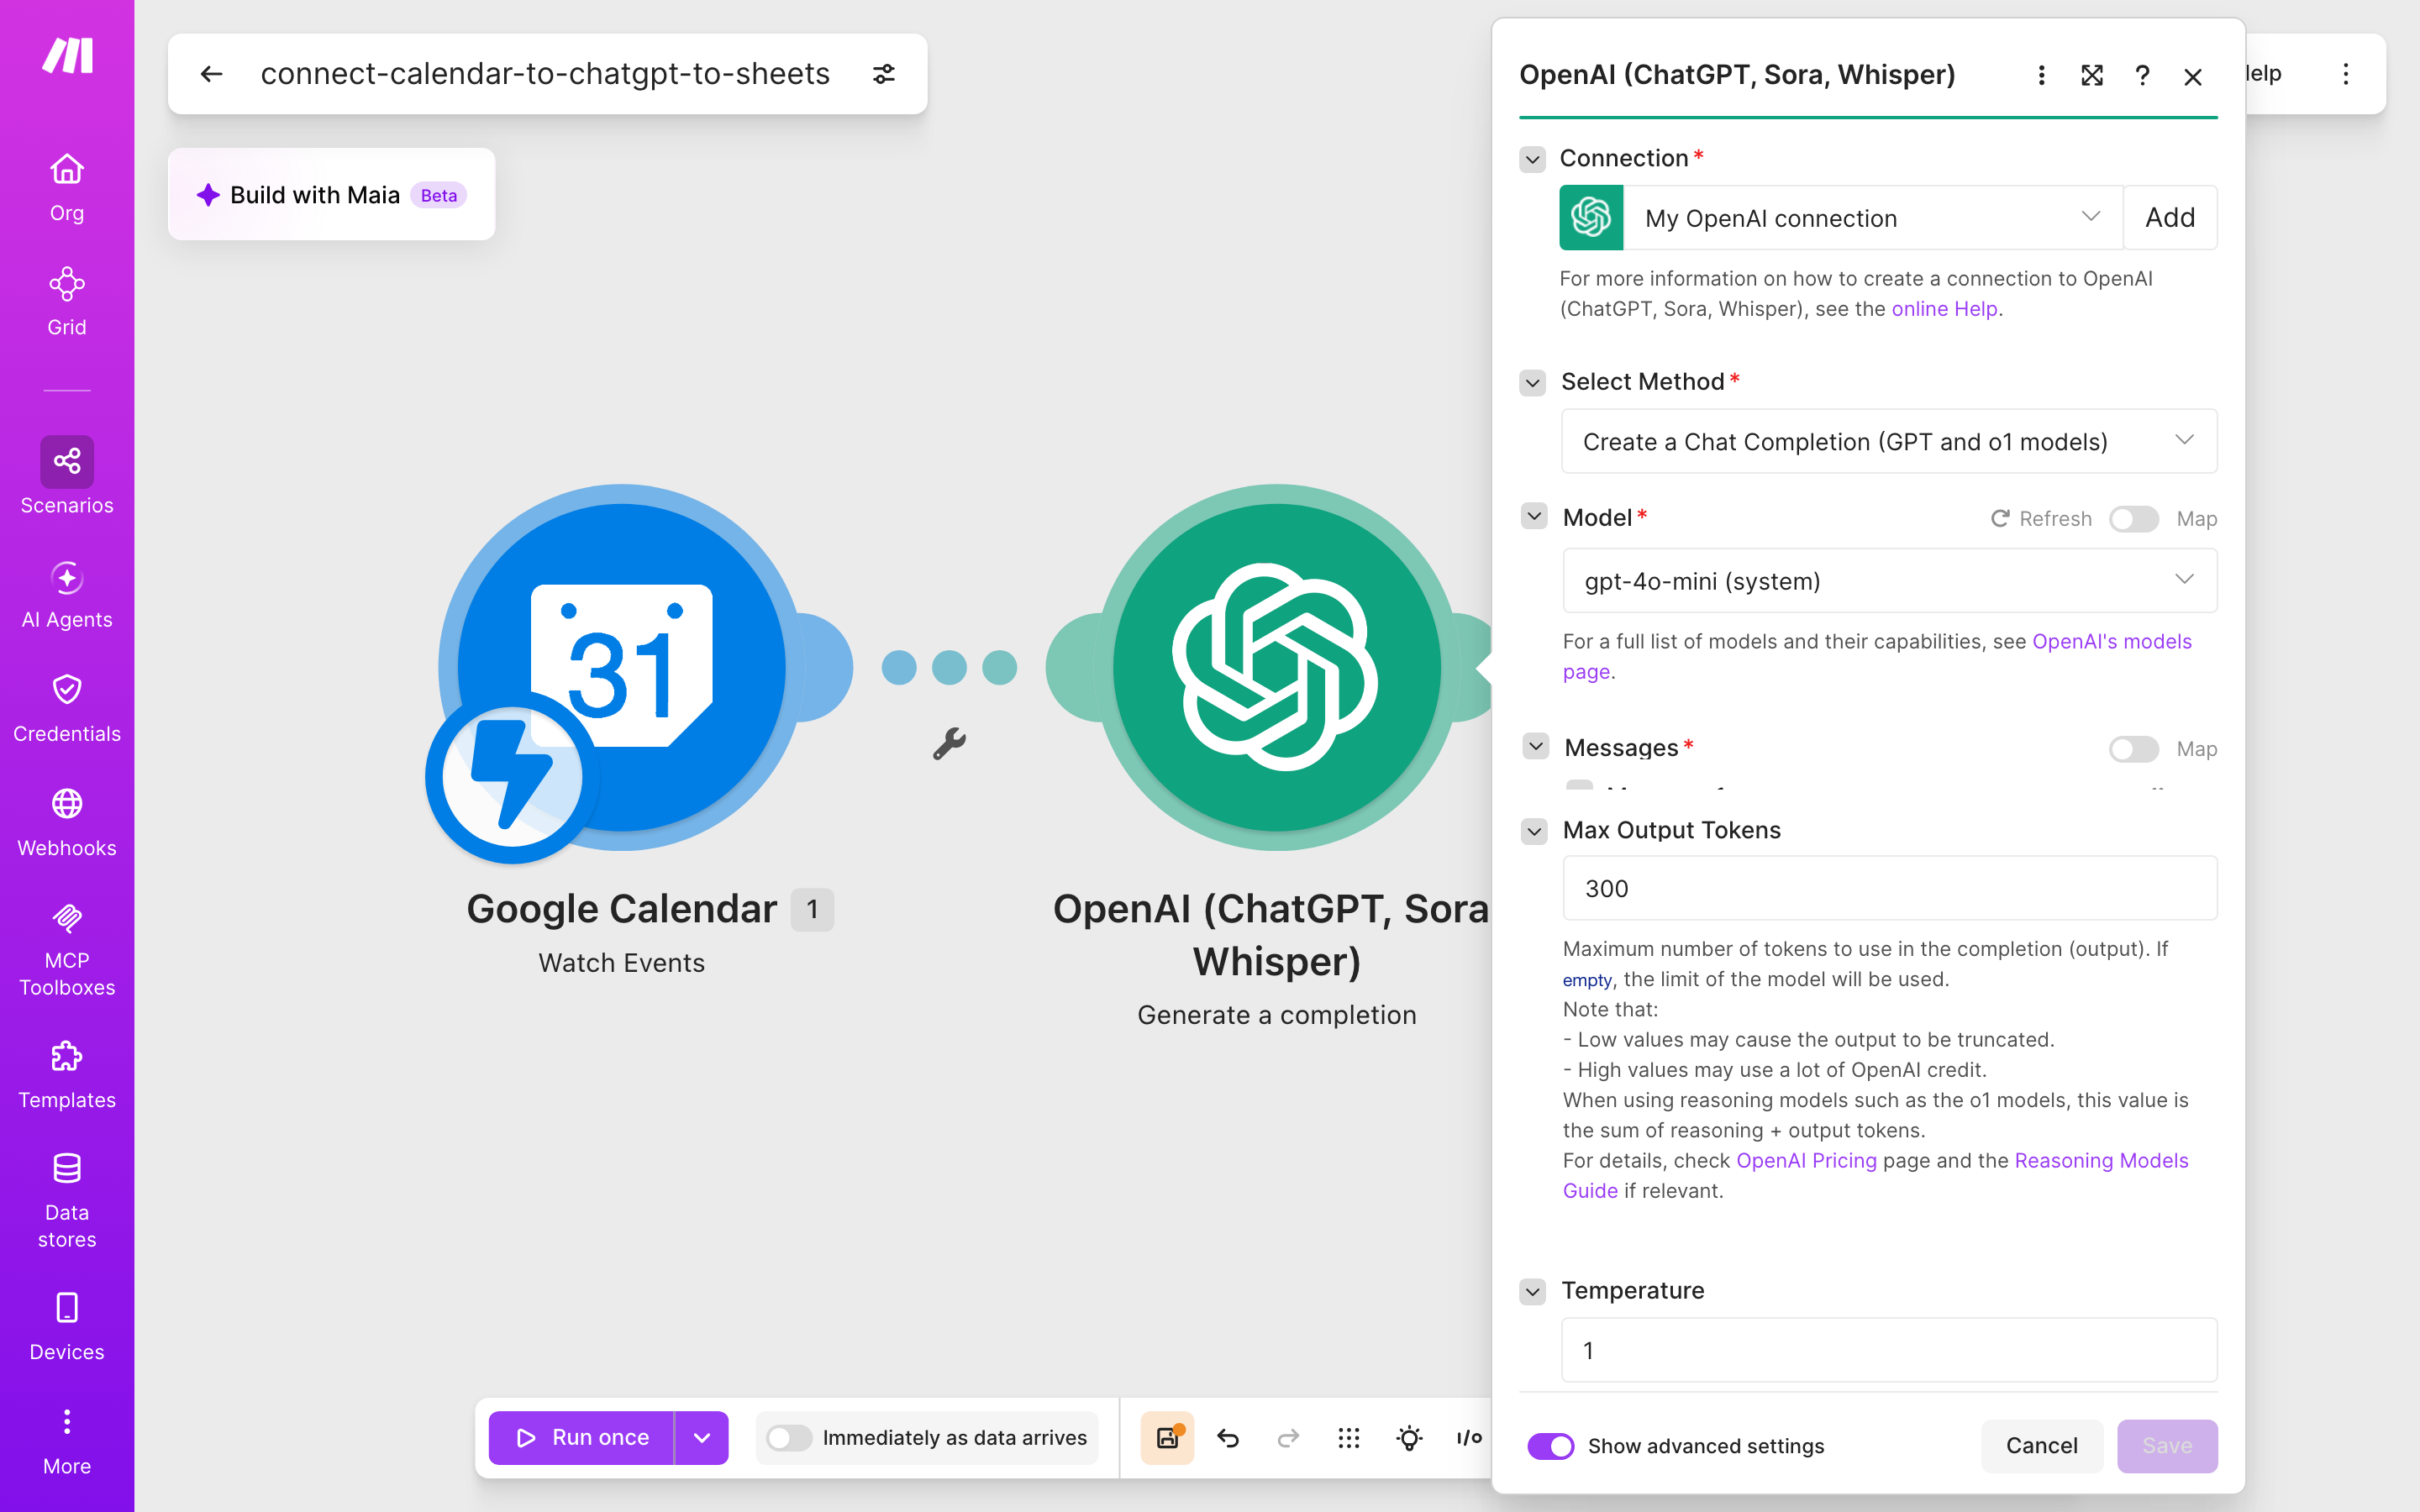Toggle Map switch for Model
2420x1512 pixels.
point(2133,519)
